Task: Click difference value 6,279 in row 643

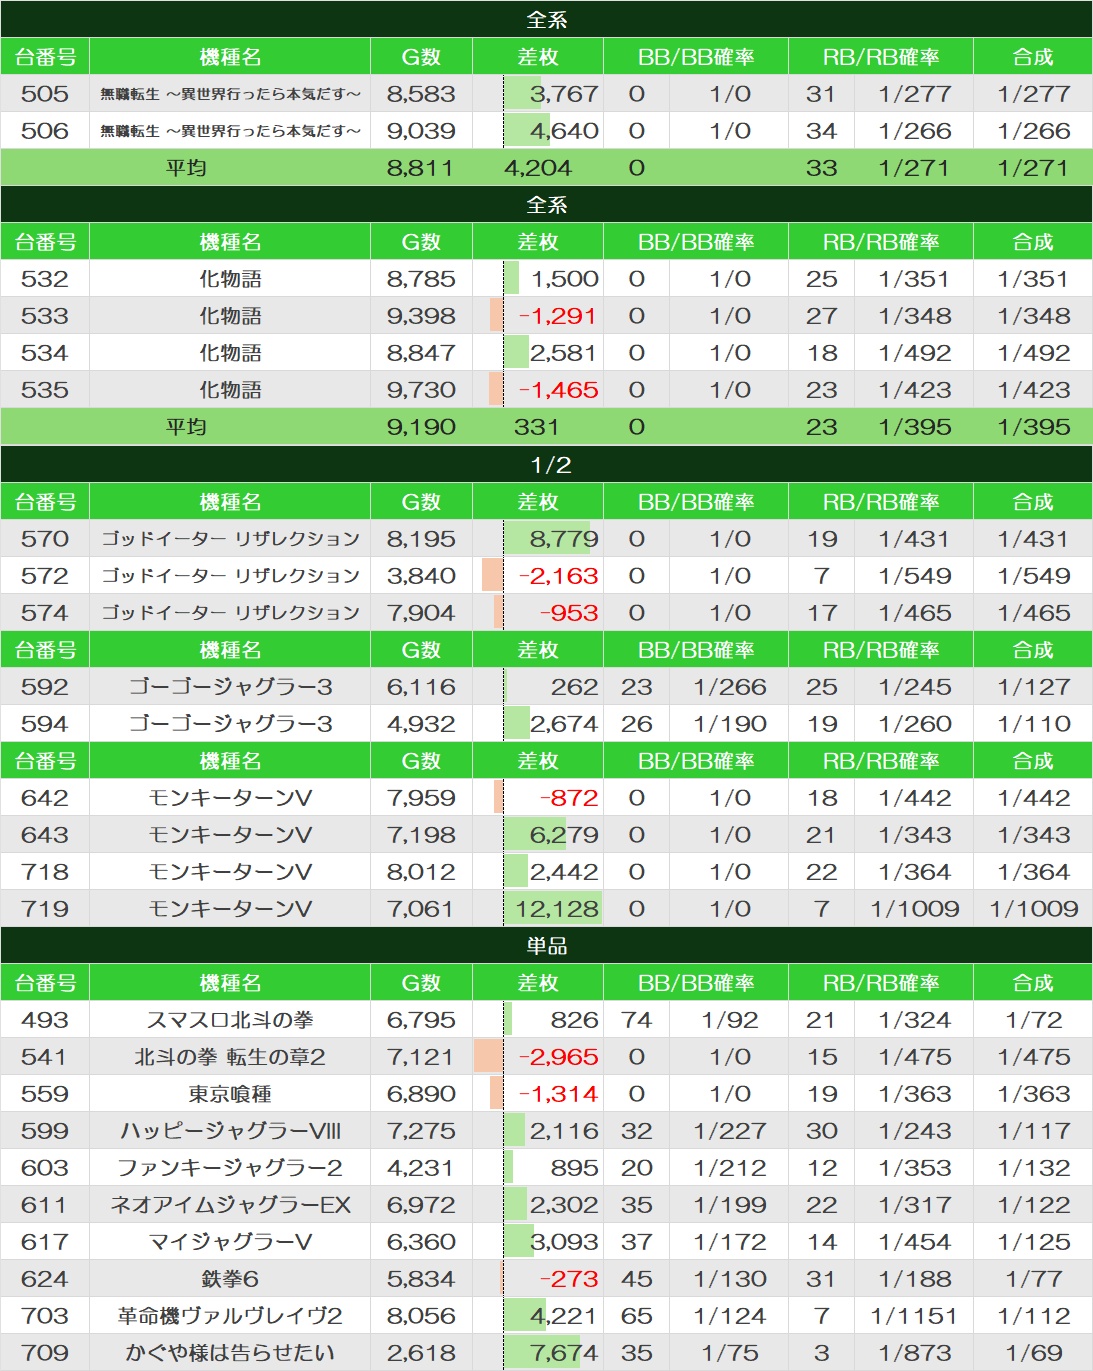Action: coord(564,835)
